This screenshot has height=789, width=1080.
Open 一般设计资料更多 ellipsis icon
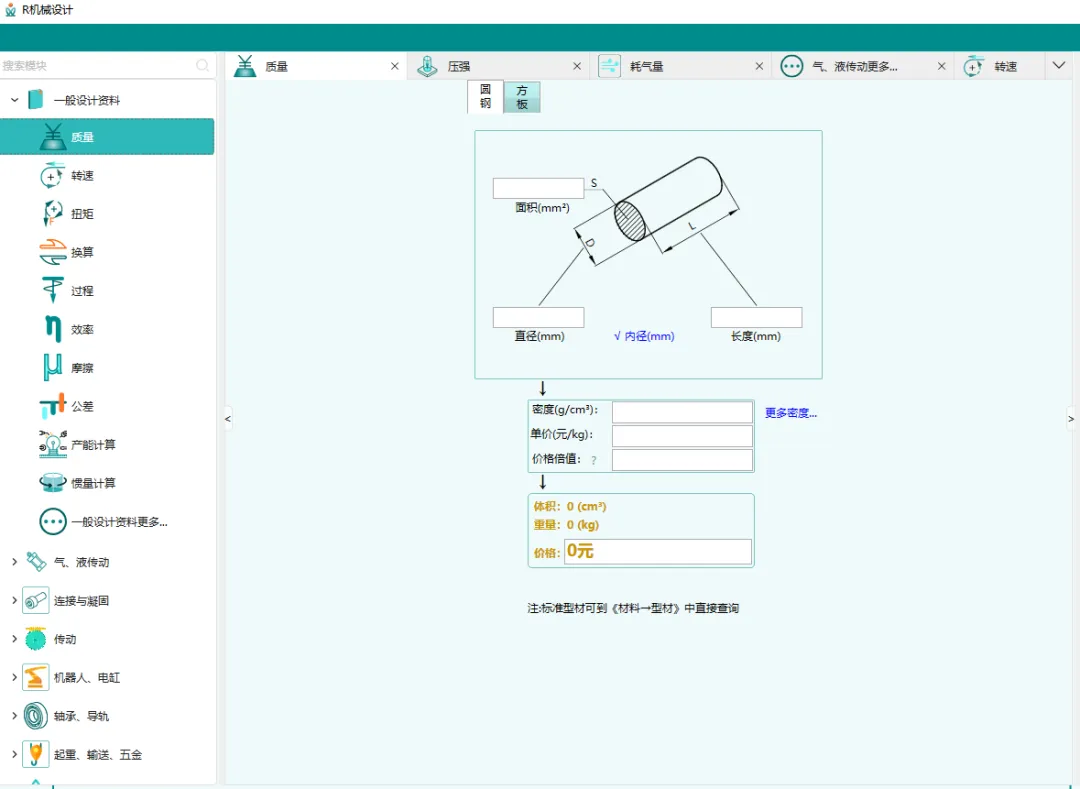(x=52, y=521)
